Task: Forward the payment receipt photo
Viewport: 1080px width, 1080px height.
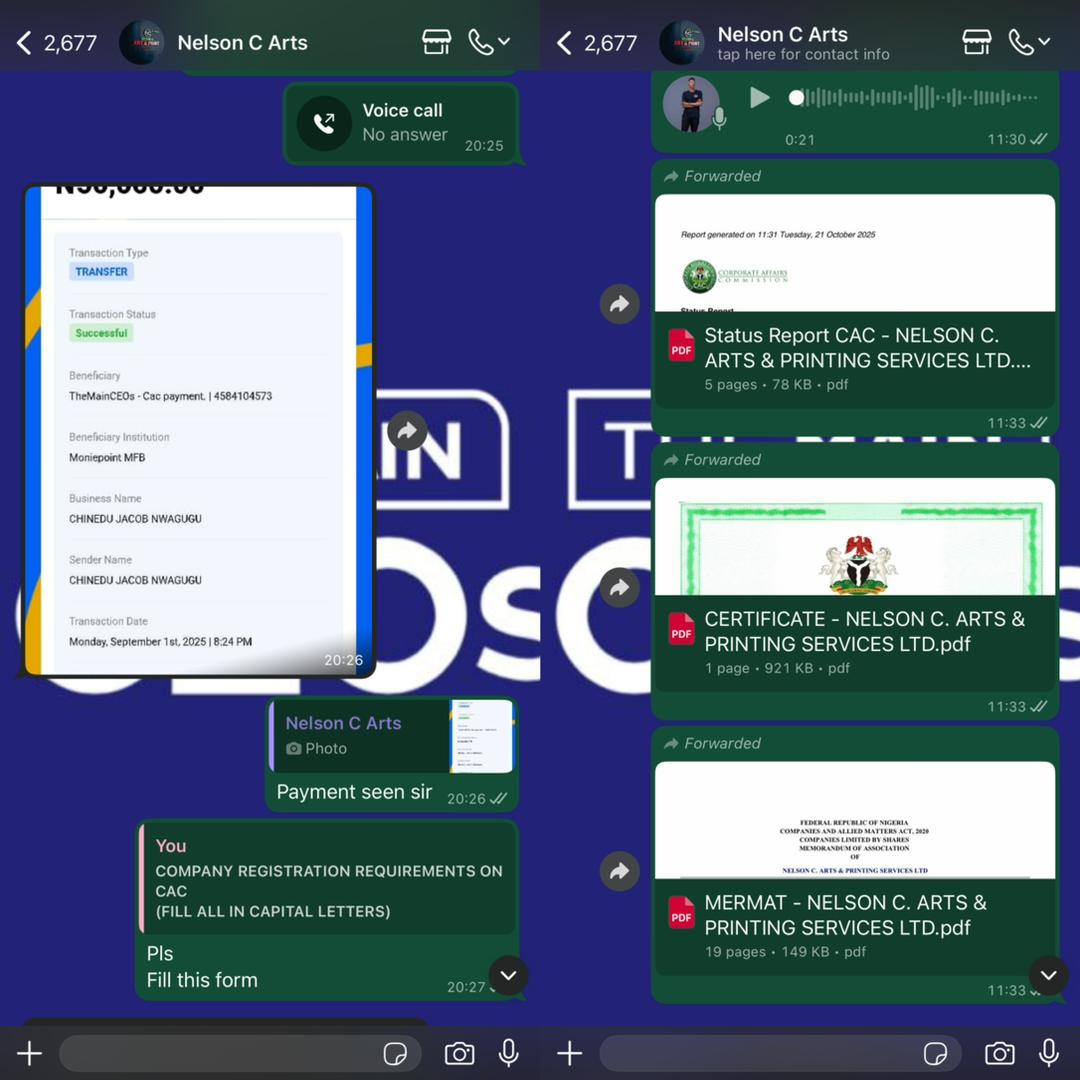Action: pos(407,431)
